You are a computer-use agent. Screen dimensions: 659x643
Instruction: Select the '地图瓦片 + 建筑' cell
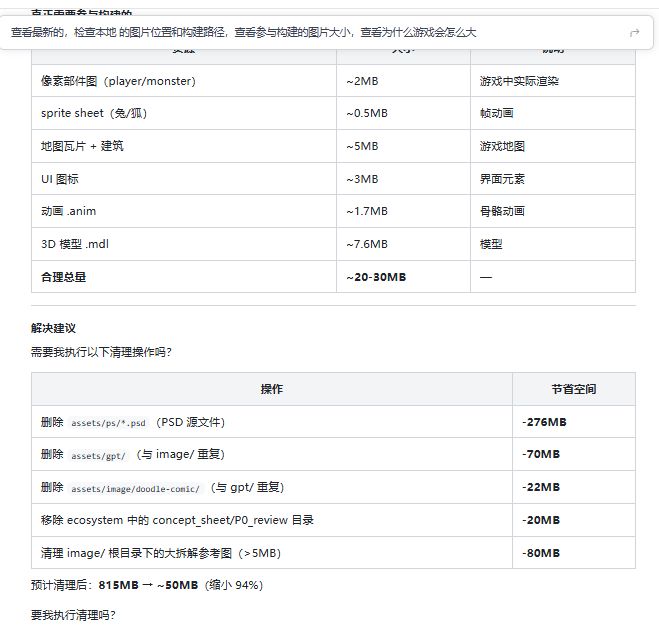click(184, 146)
